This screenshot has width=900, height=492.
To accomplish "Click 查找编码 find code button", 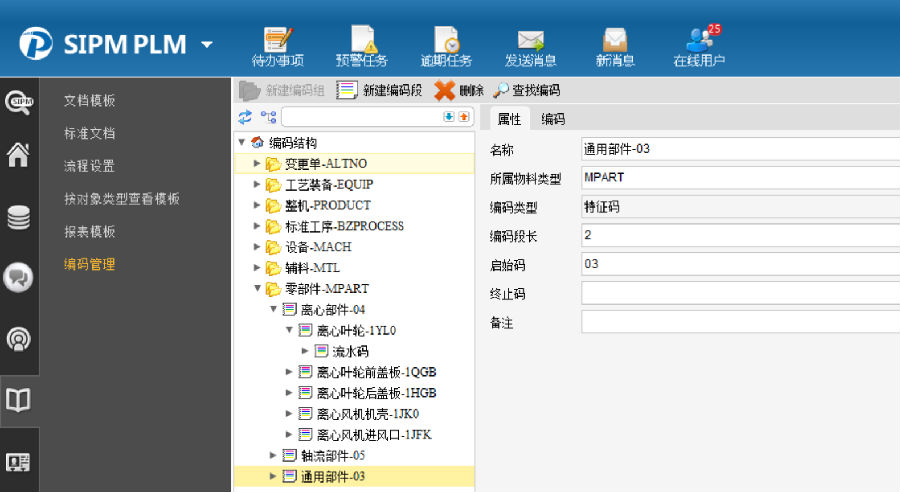I will 527,90.
